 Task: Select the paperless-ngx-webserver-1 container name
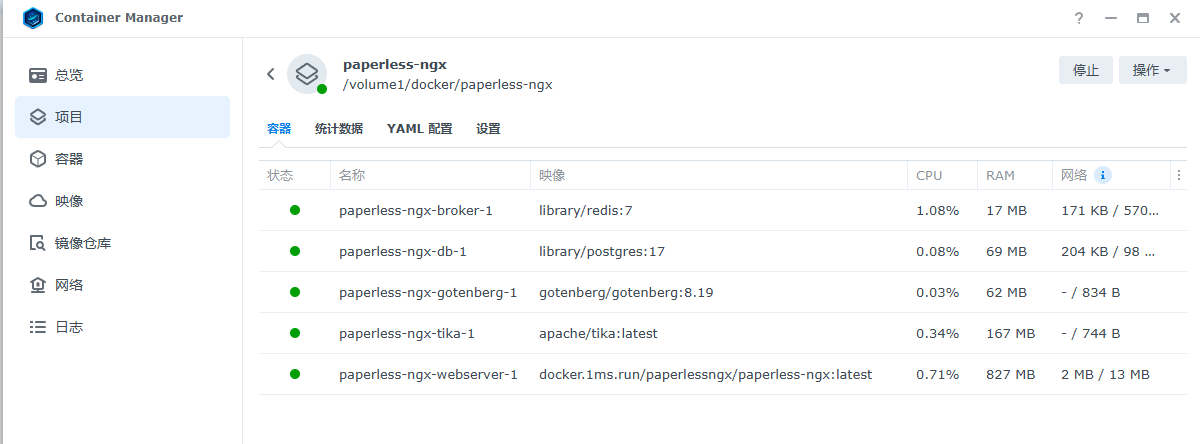(428, 375)
